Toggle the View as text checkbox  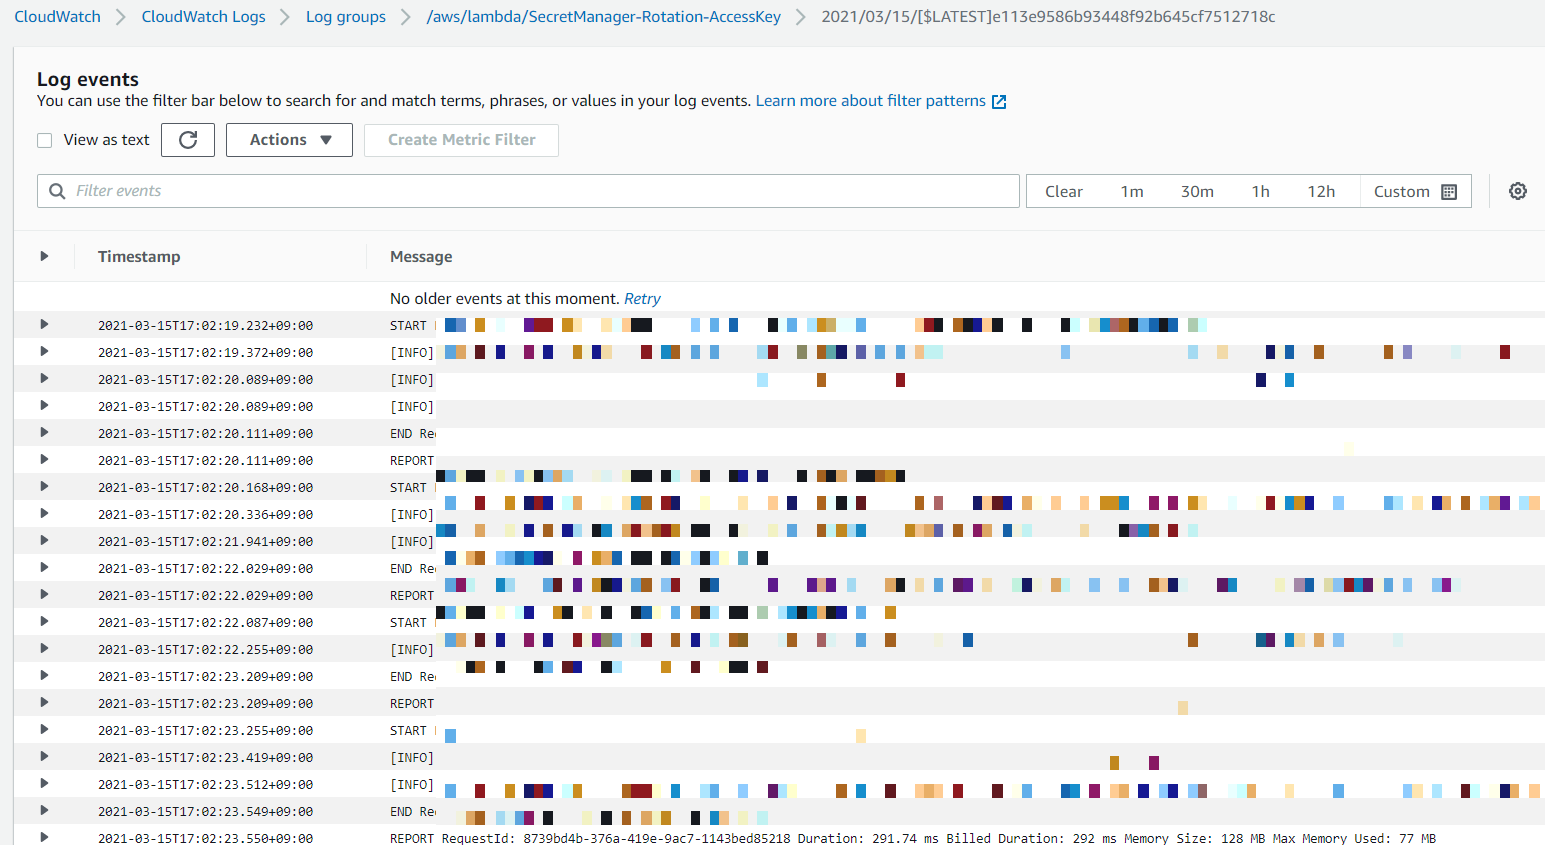coord(45,140)
